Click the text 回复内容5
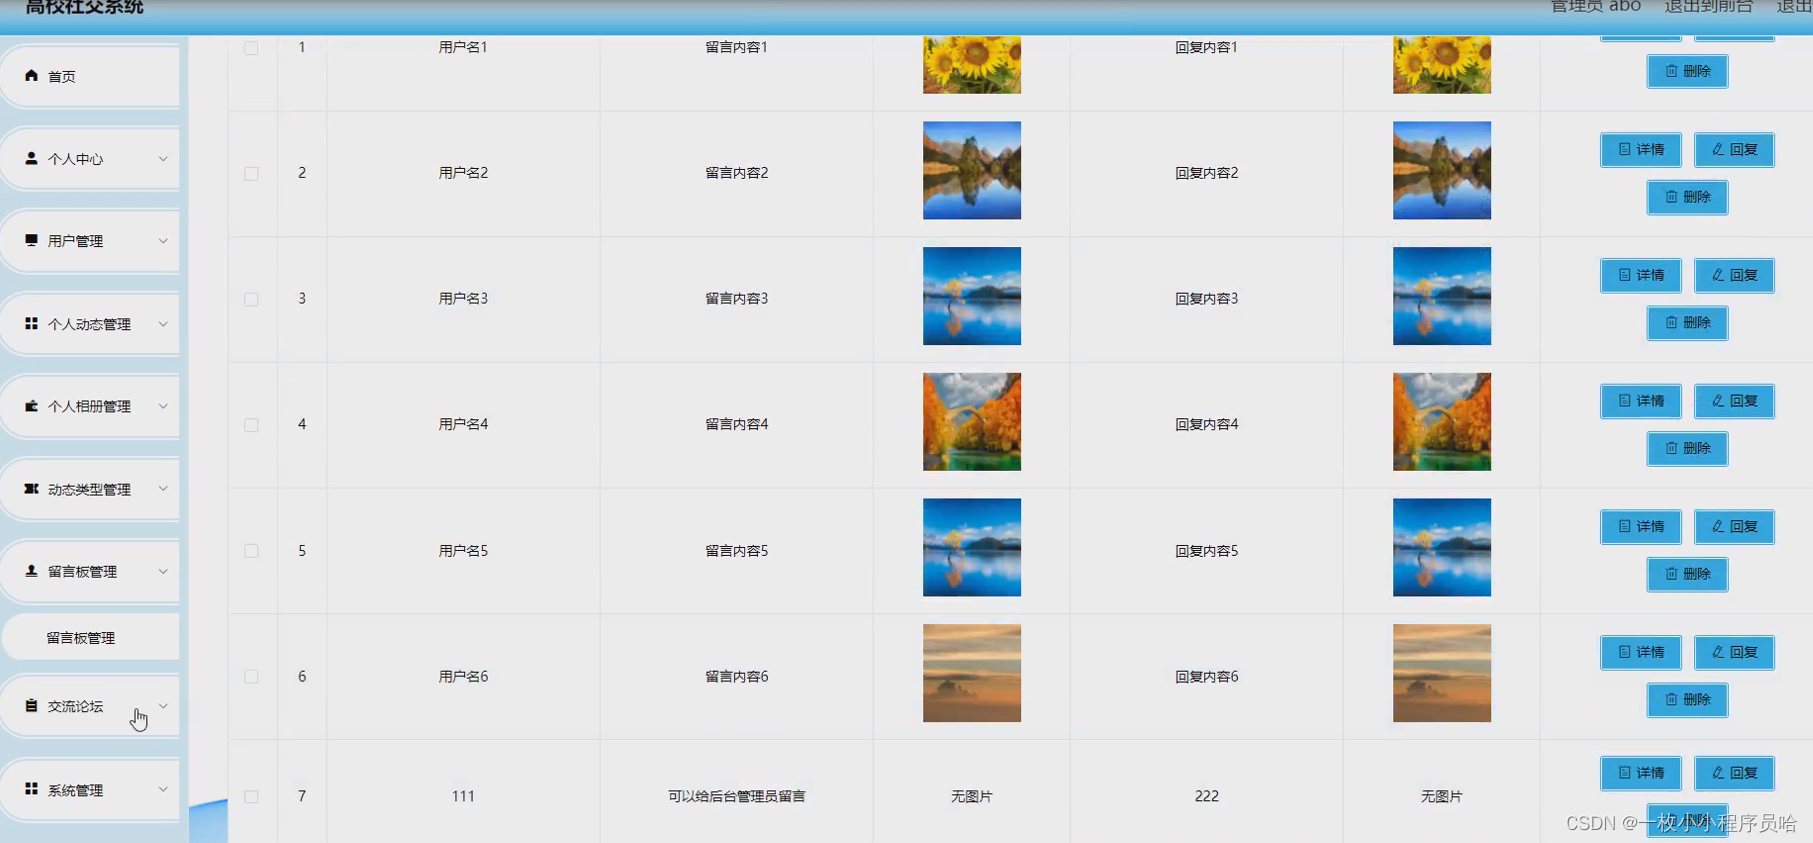This screenshot has width=1813, height=843. coord(1207,550)
